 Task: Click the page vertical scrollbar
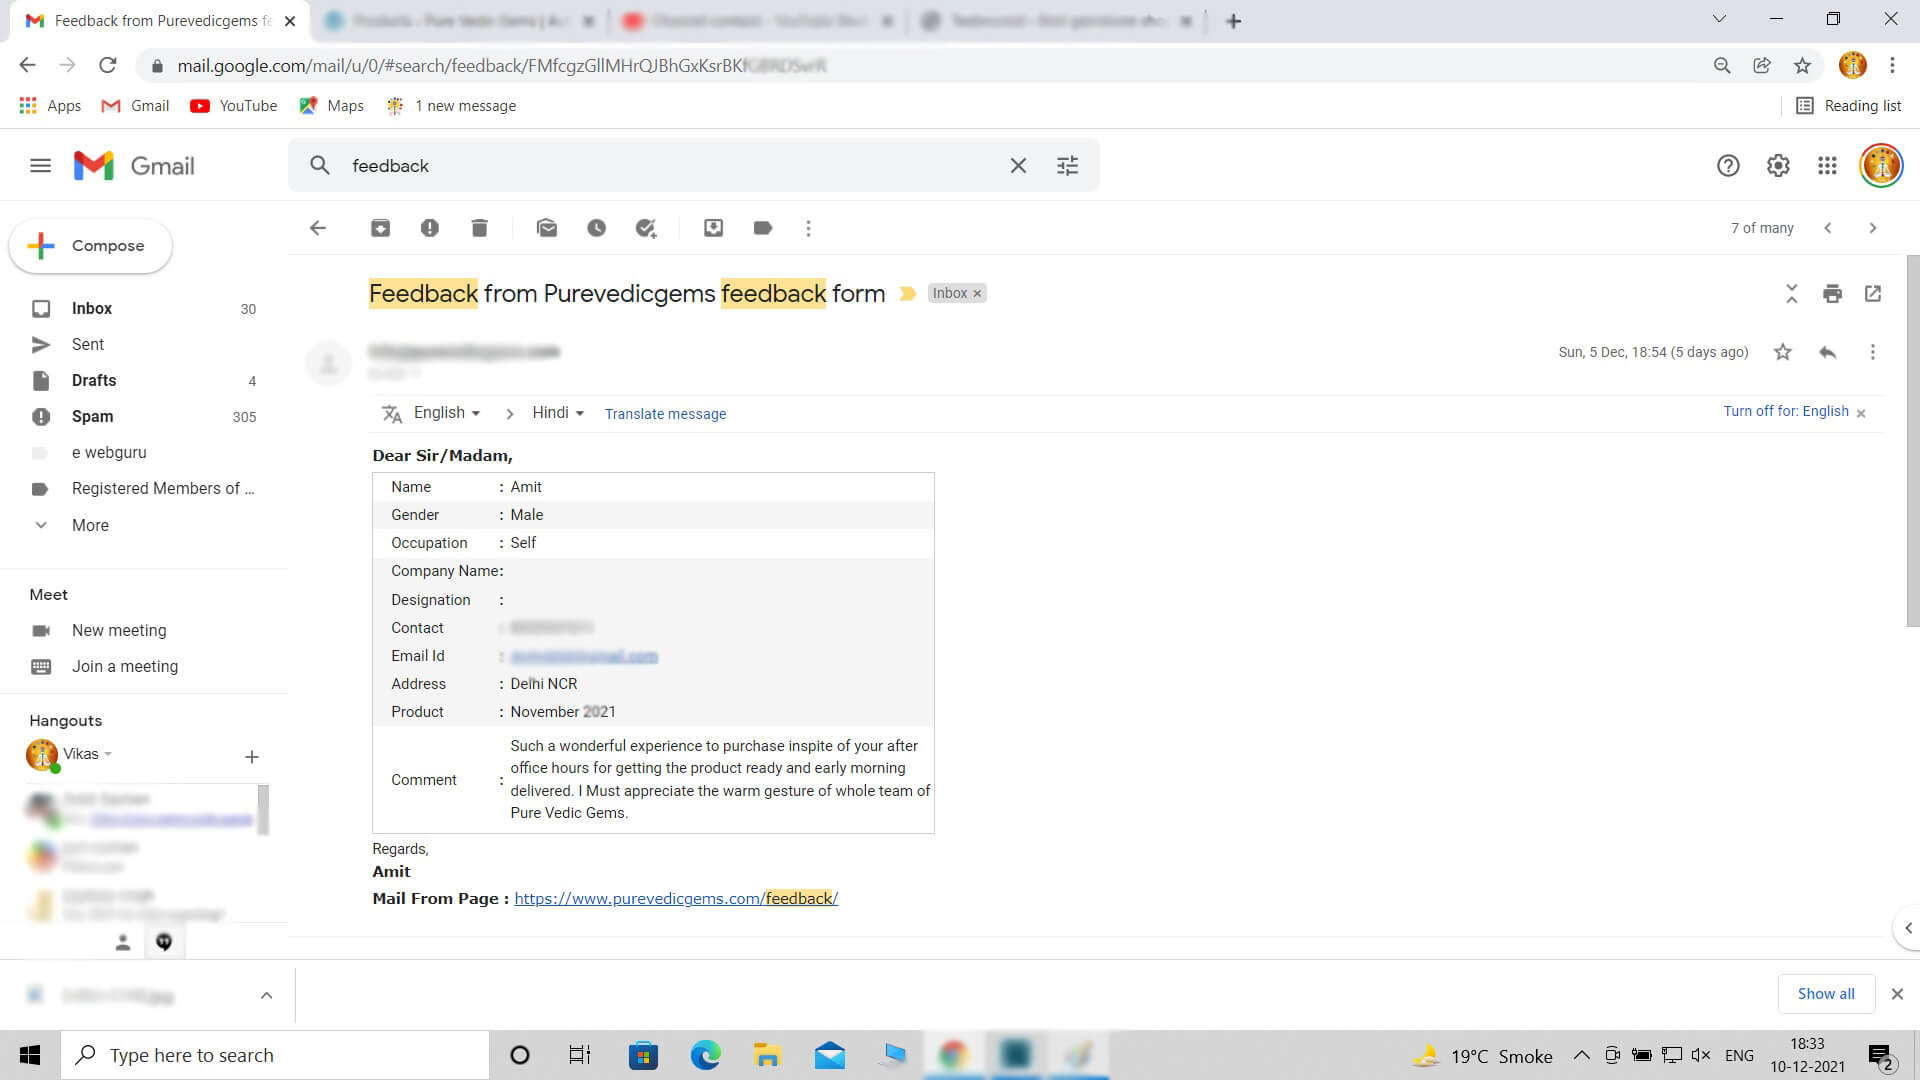tap(1913, 440)
